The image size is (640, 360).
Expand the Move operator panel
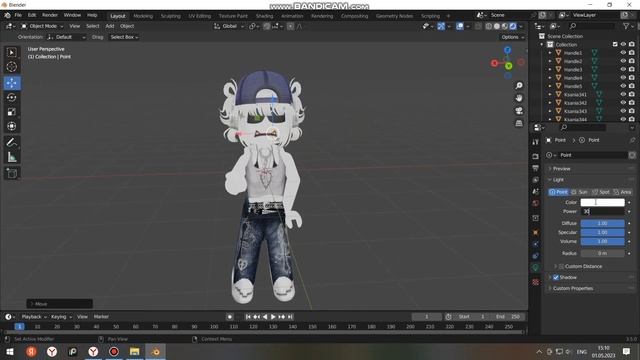(x=60, y=304)
